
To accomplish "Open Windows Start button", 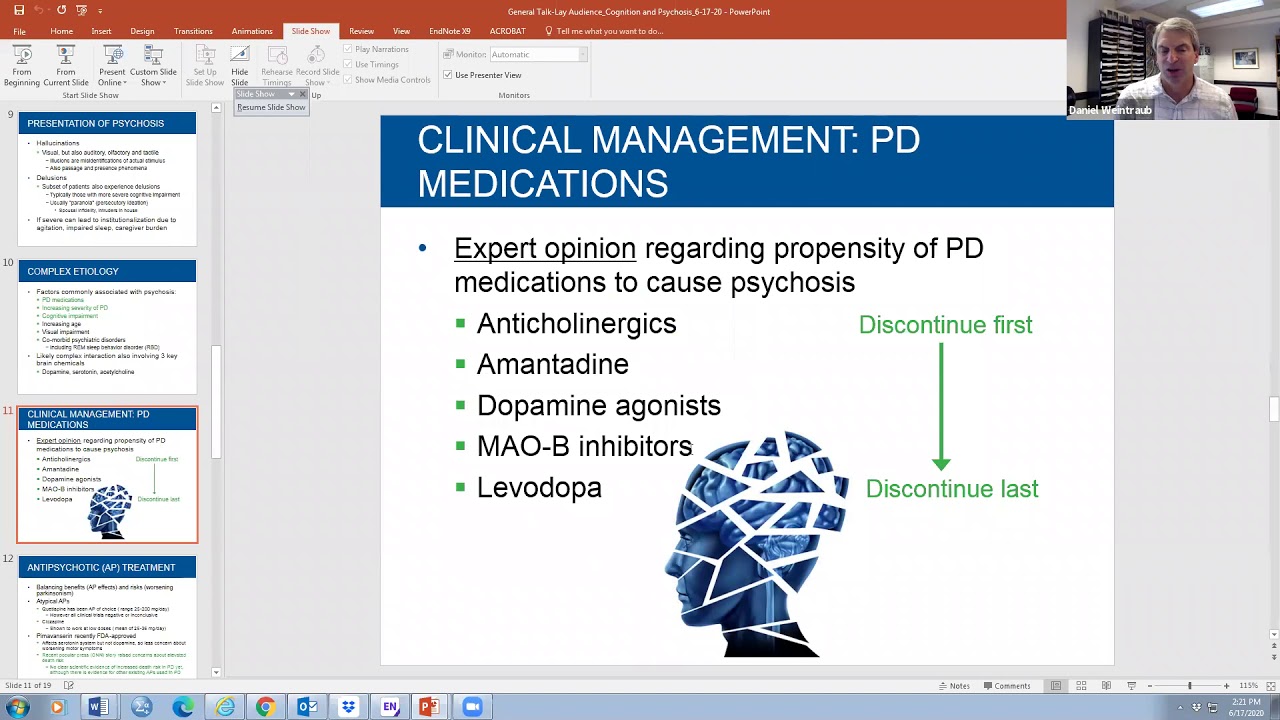I will pos(17,707).
